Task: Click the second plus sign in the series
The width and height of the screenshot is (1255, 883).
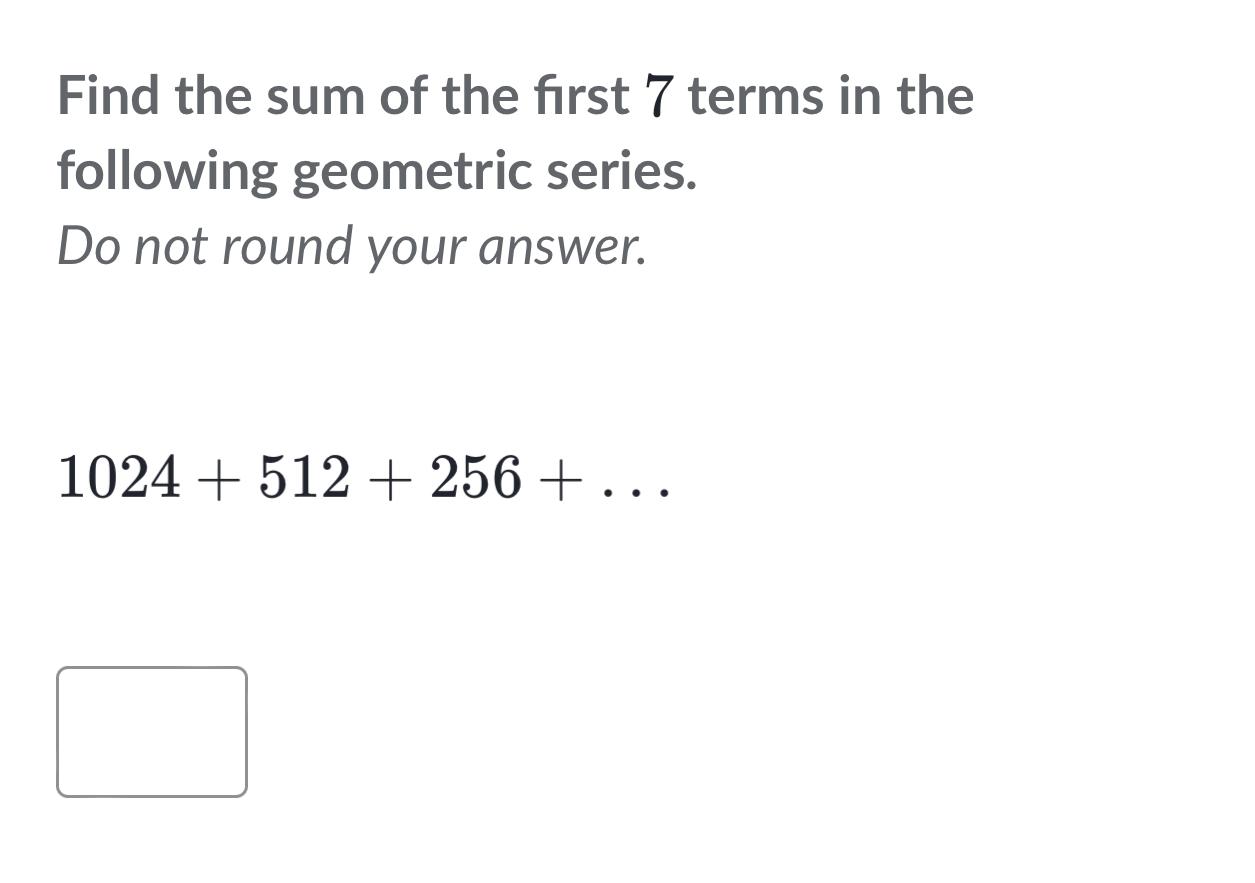Action: pos(392,480)
